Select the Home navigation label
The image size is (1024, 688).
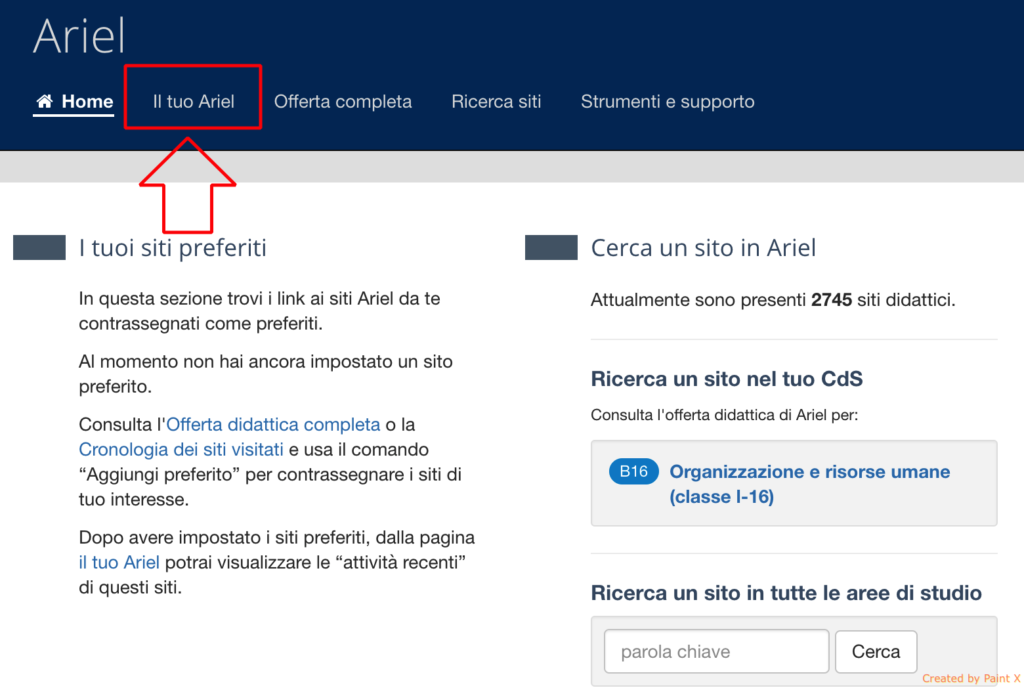pos(87,102)
